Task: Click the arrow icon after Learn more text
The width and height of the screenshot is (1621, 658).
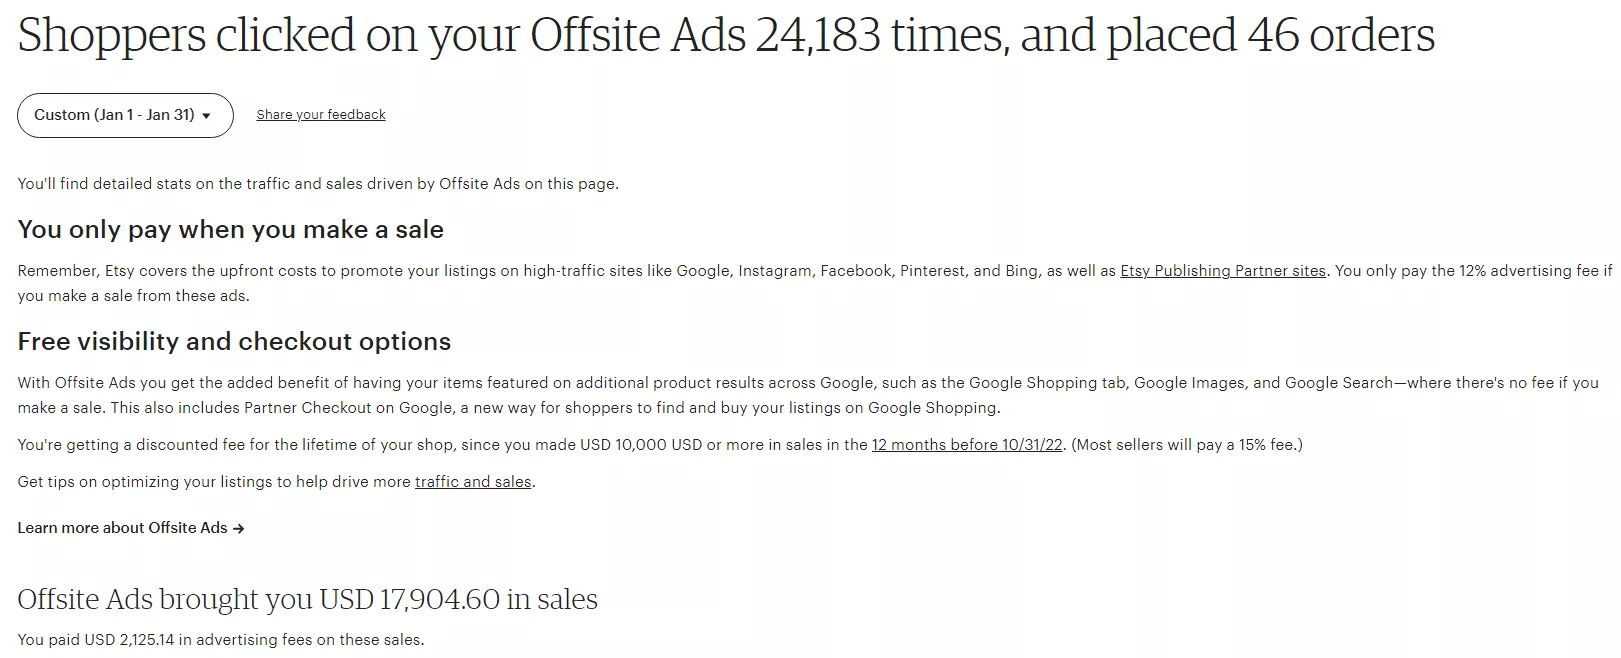Action: point(238,528)
